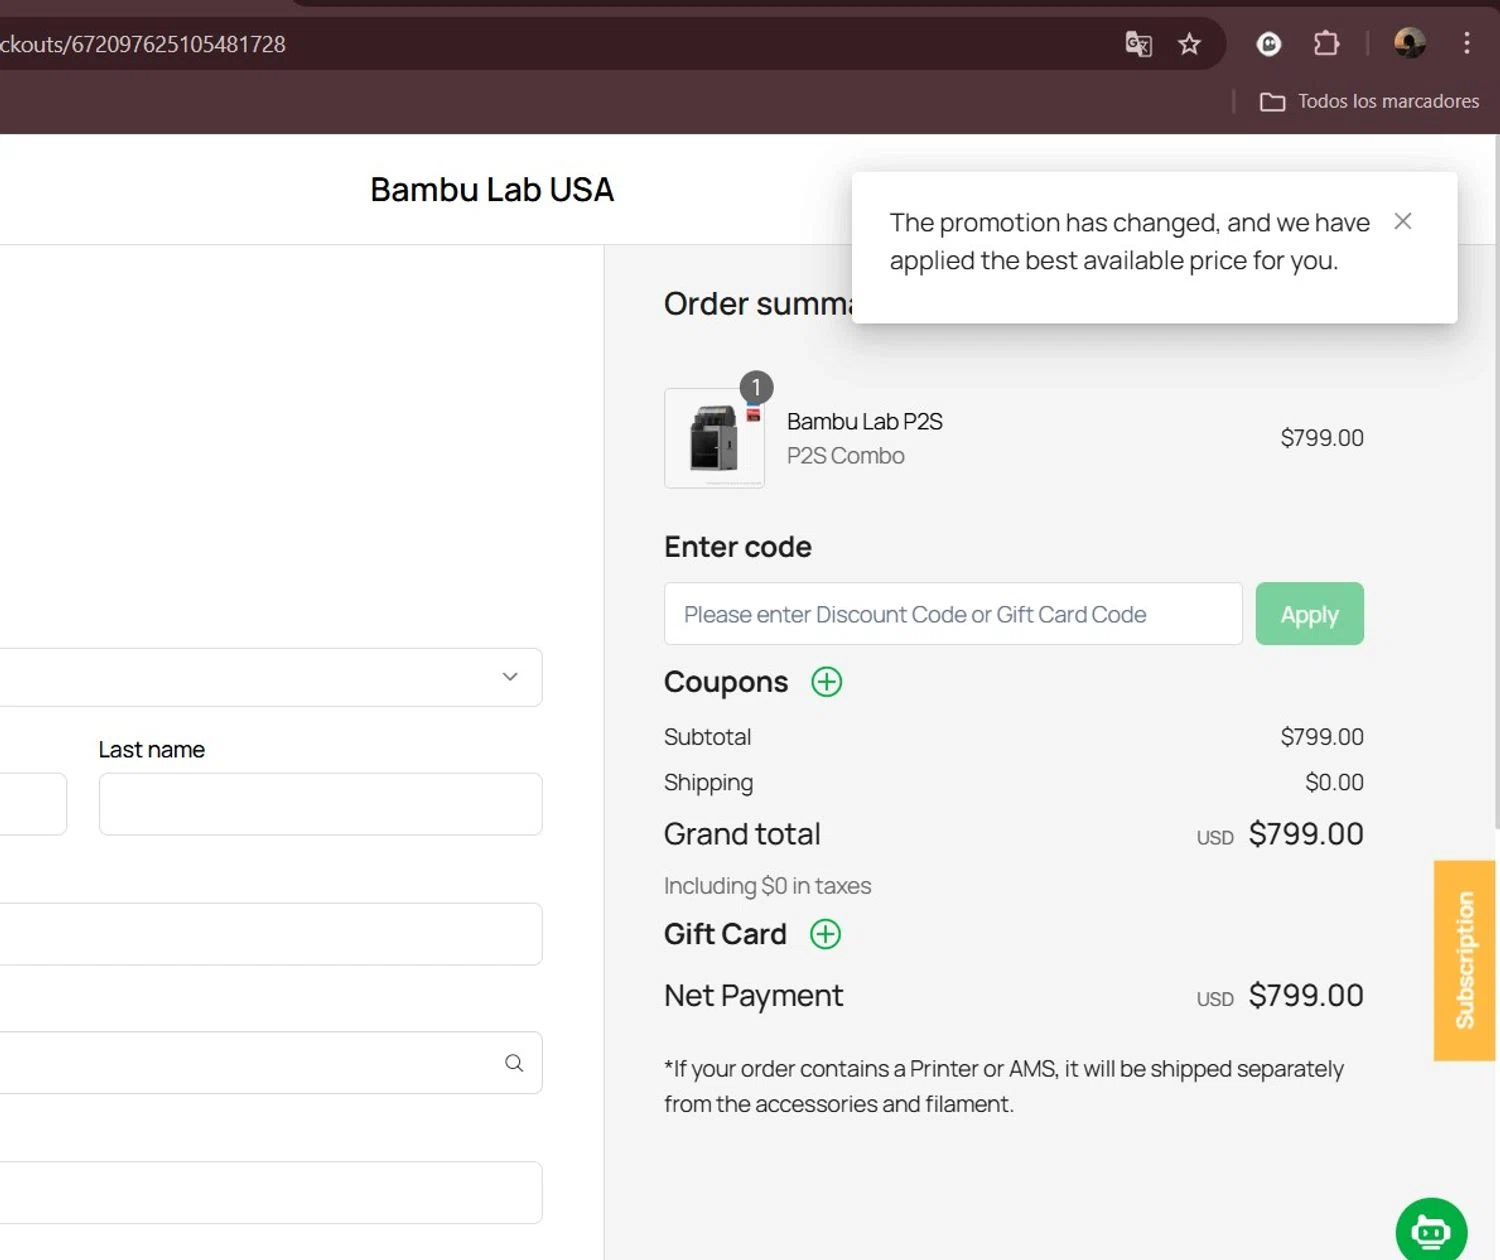Click the Bambu Lab P2S product thumbnail
This screenshot has width=1500, height=1260.
(x=714, y=438)
